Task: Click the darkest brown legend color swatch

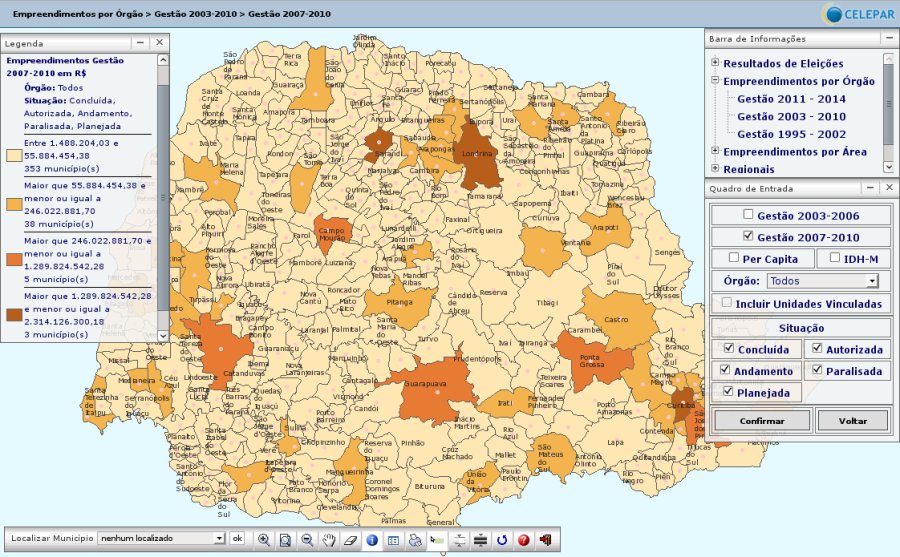Action: coord(14,314)
